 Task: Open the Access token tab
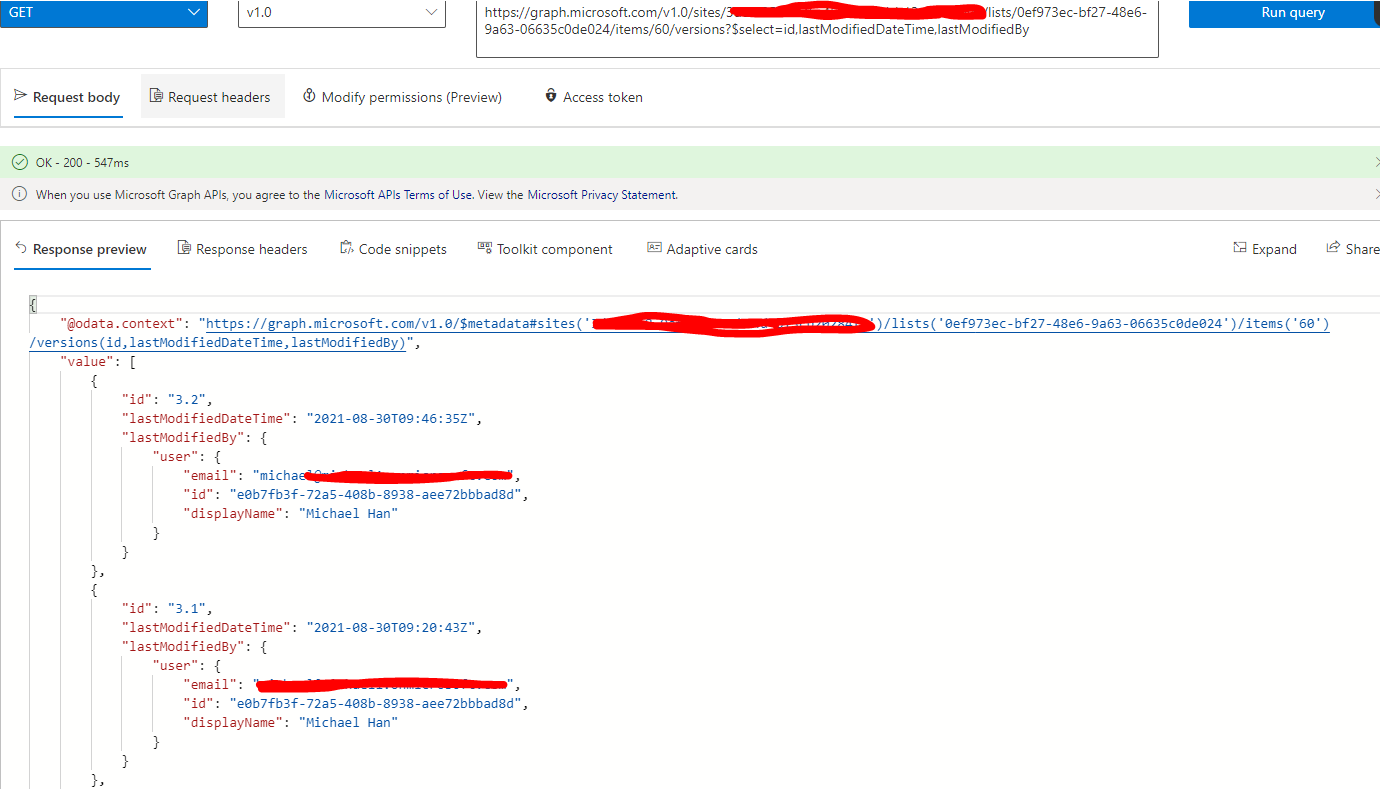(593, 97)
